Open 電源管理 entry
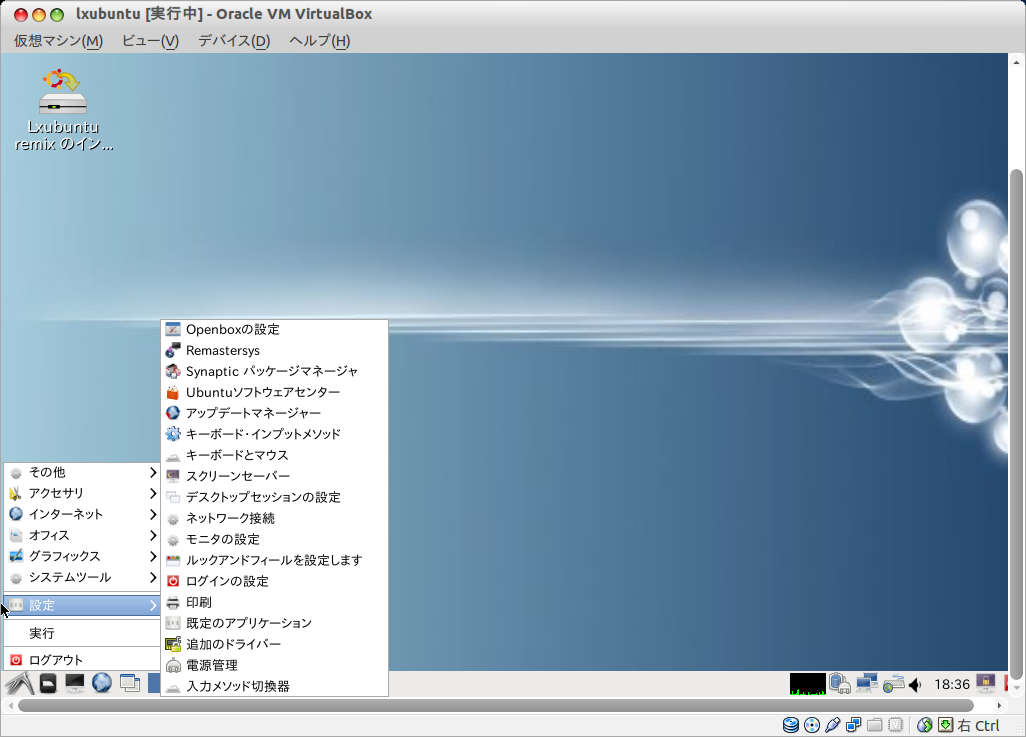 (274, 665)
